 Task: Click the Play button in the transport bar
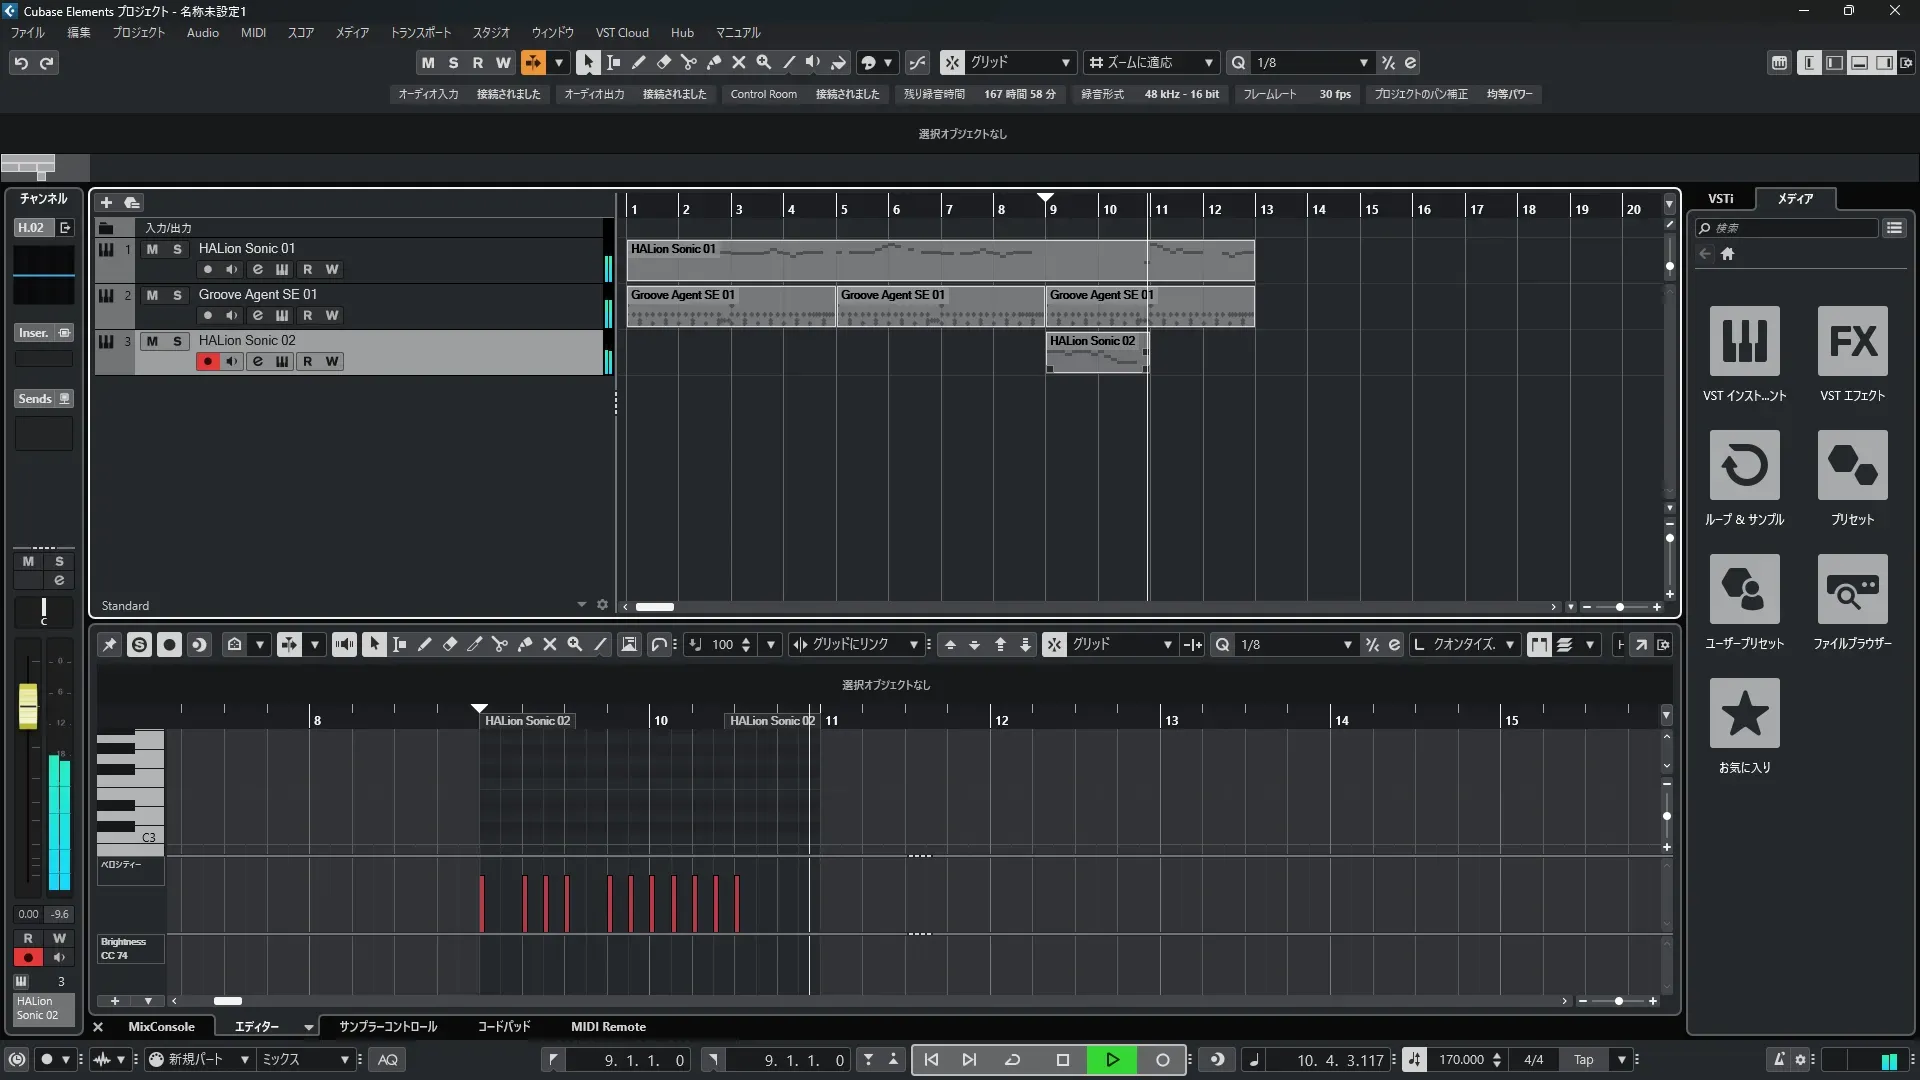point(1112,1060)
